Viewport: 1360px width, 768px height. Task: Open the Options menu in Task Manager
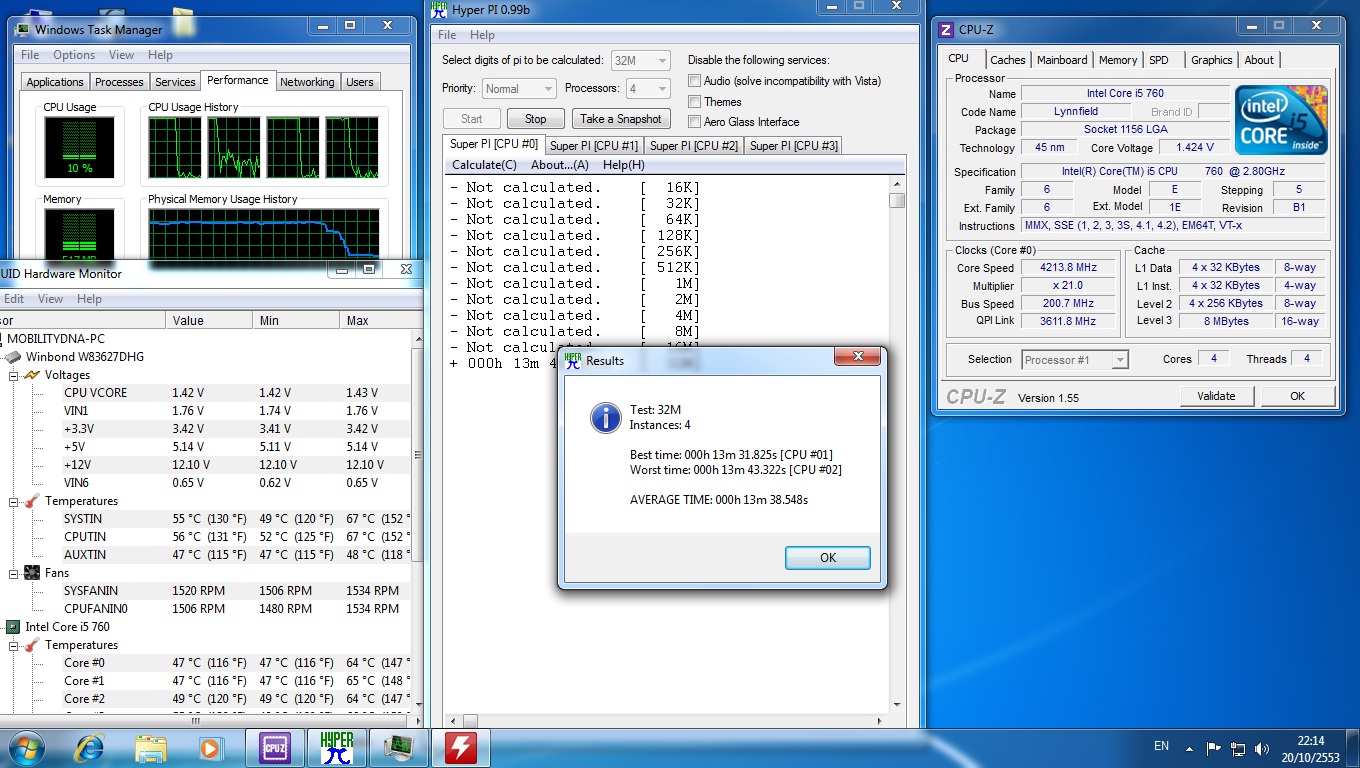tap(74, 55)
